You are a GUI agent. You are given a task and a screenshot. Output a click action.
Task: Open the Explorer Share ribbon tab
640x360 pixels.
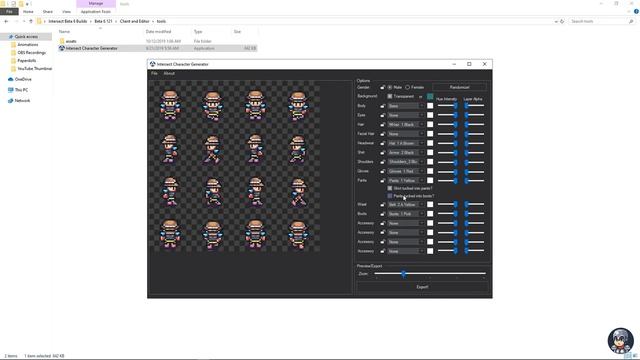coord(48,11)
